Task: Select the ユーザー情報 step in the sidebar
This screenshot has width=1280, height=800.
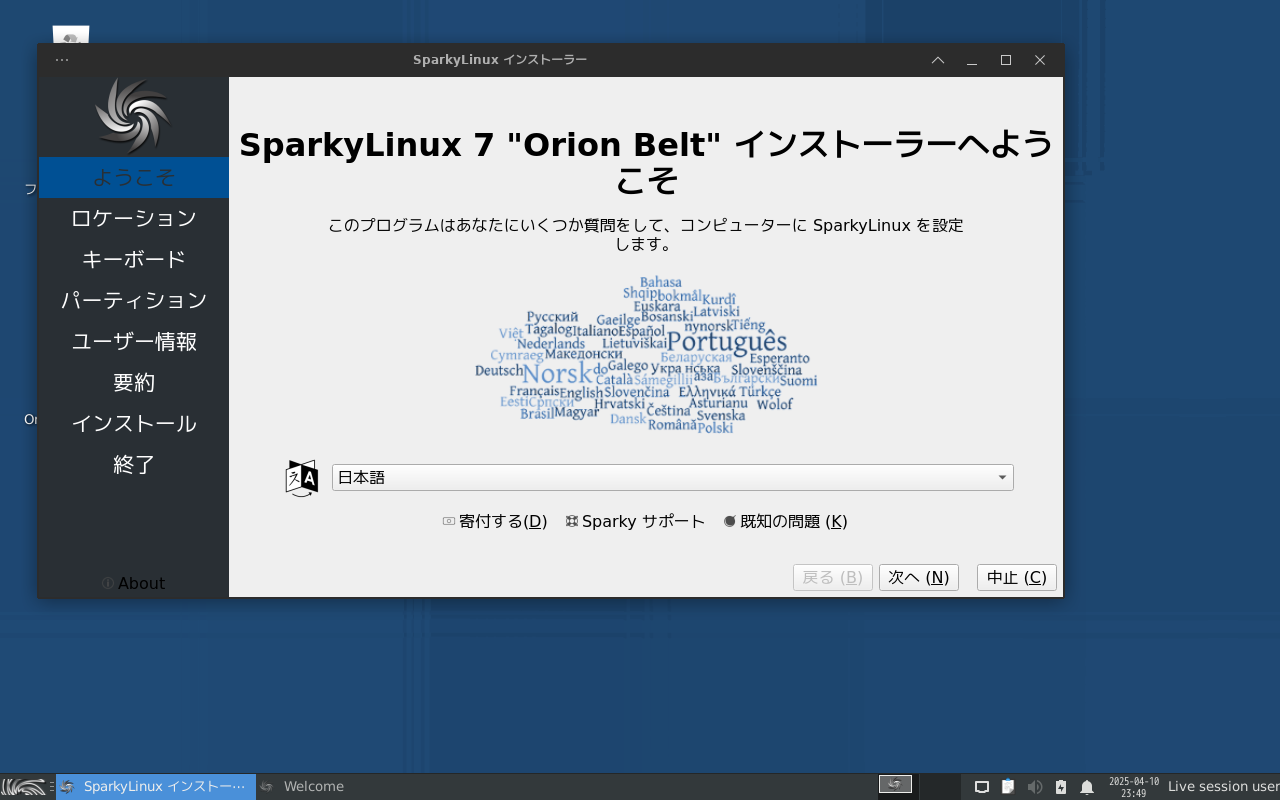Action: 134,341
